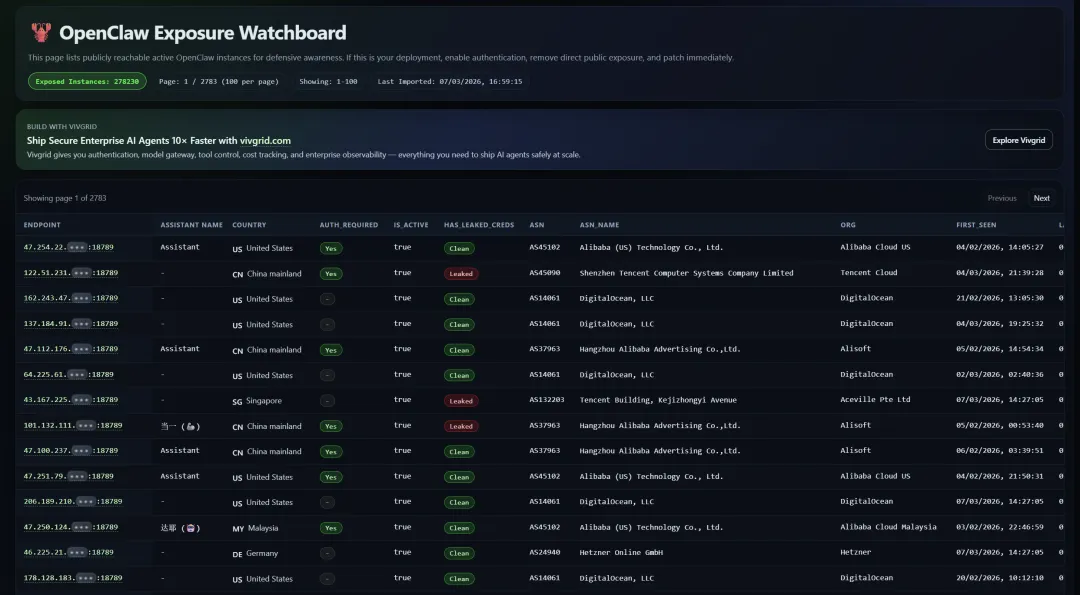
Task: Click the Exposed Instances: 278230 badge
Action: 87,81
